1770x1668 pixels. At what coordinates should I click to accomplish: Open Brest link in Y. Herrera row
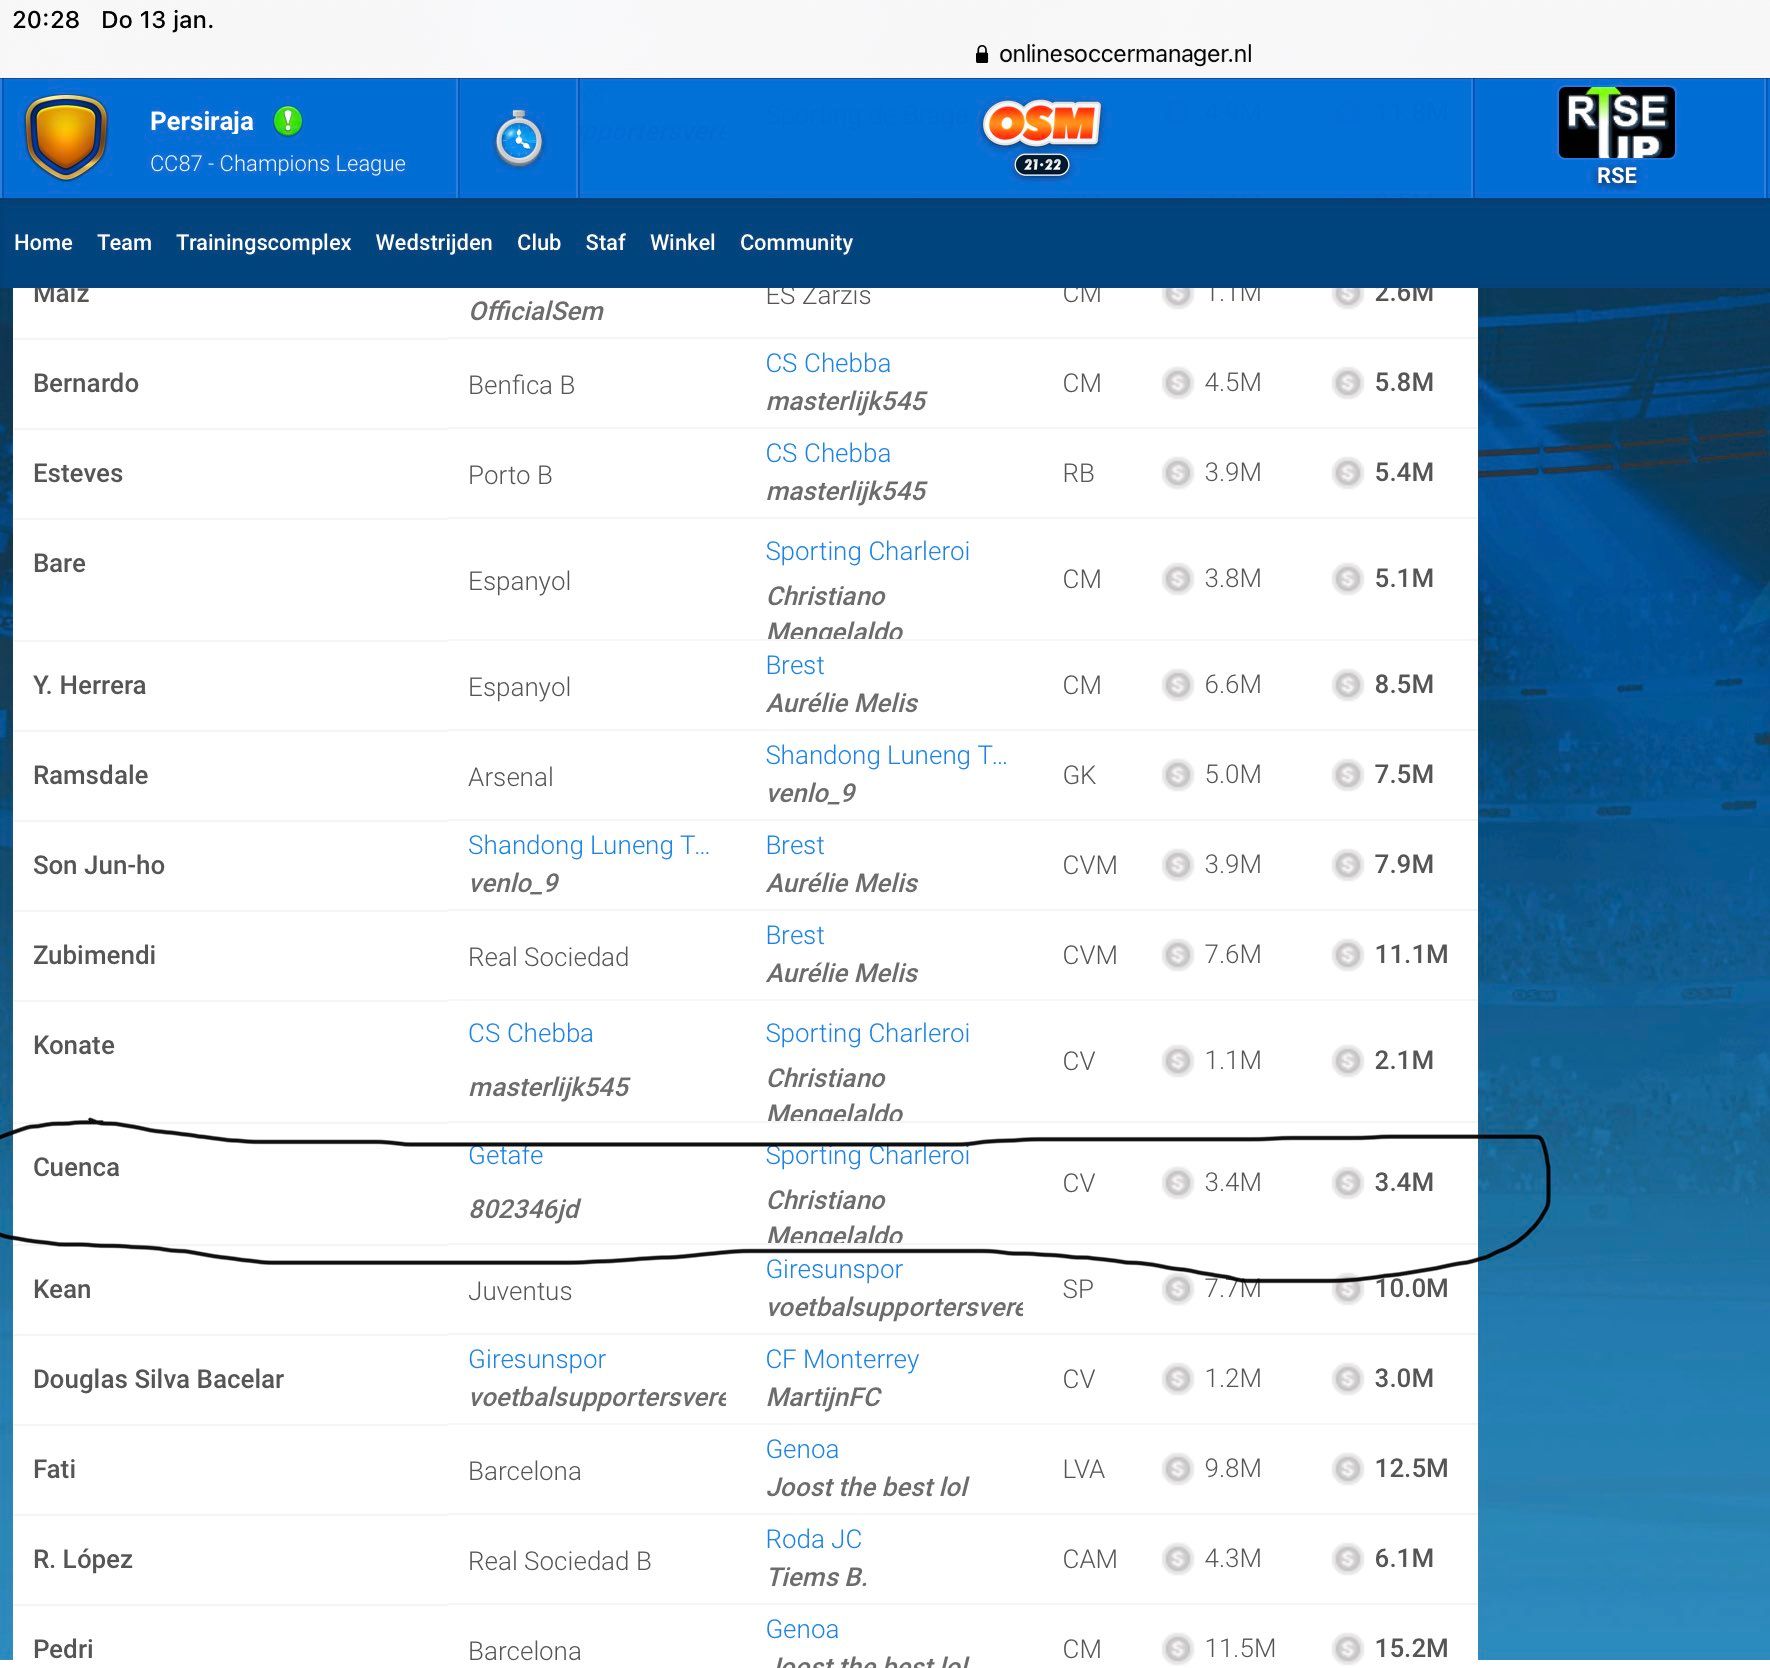click(x=795, y=665)
